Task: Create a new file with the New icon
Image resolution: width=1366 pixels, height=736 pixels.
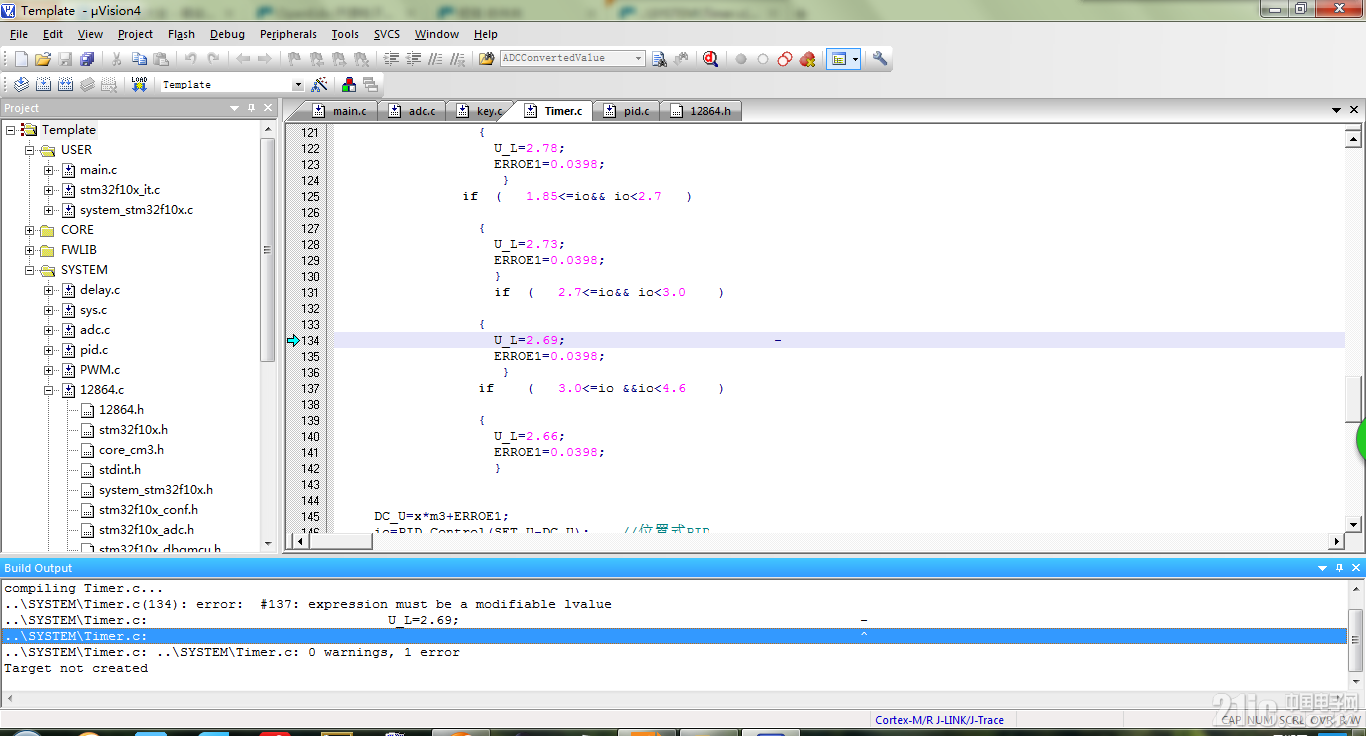Action: (21, 59)
